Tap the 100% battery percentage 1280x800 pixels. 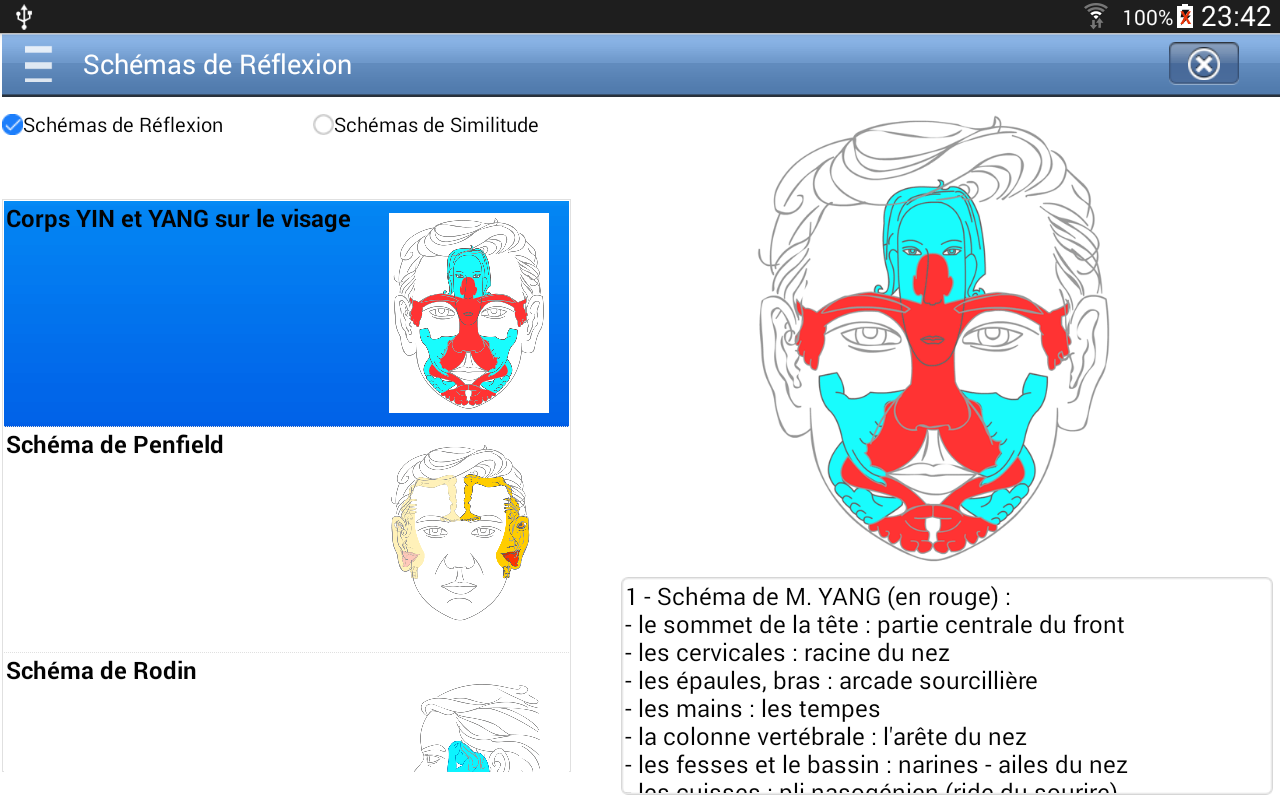point(1146,17)
